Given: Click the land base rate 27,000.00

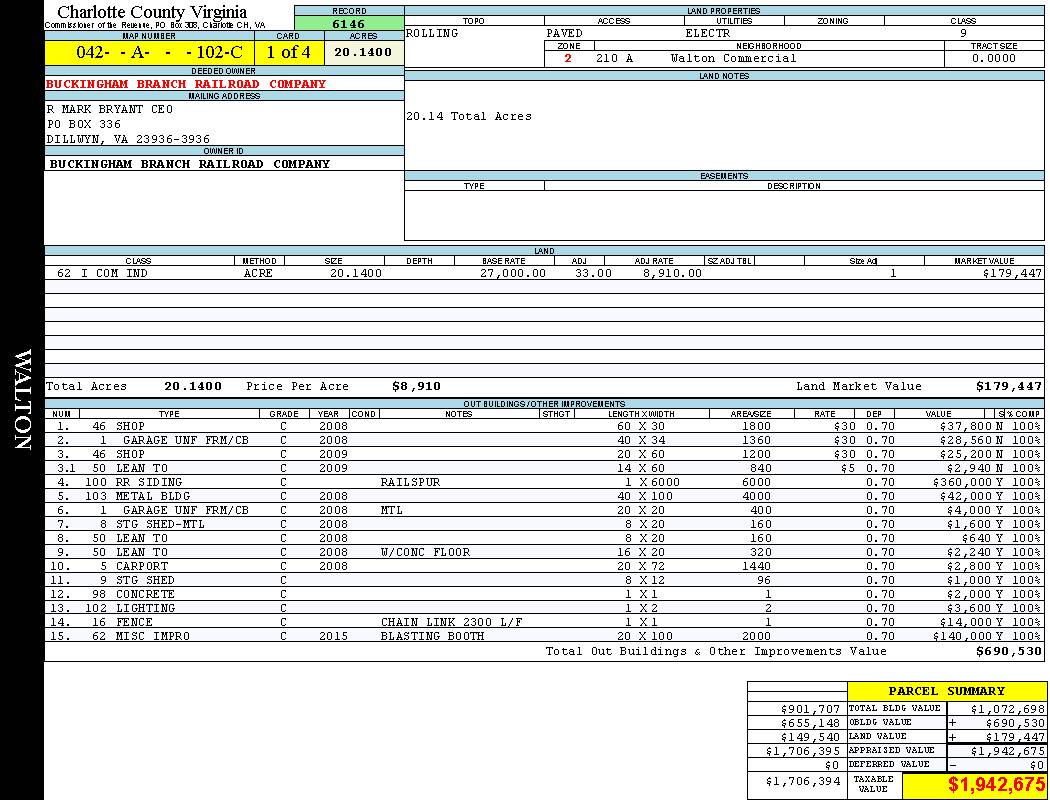Looking at the screenshot, I should pos(513,273).
